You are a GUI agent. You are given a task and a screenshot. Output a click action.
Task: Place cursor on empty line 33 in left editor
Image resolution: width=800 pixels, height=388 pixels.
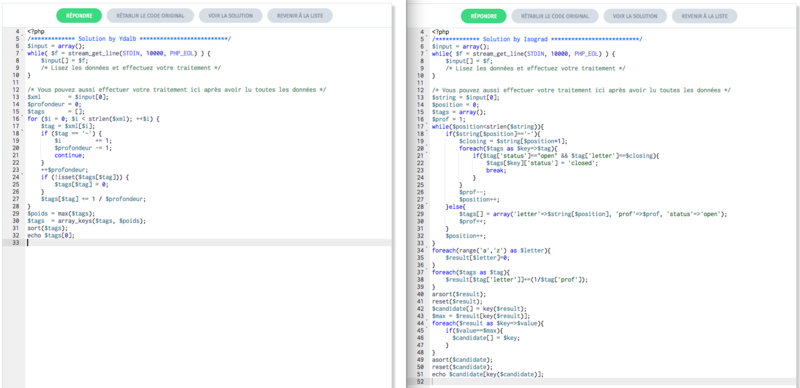[x=208, y=243]
